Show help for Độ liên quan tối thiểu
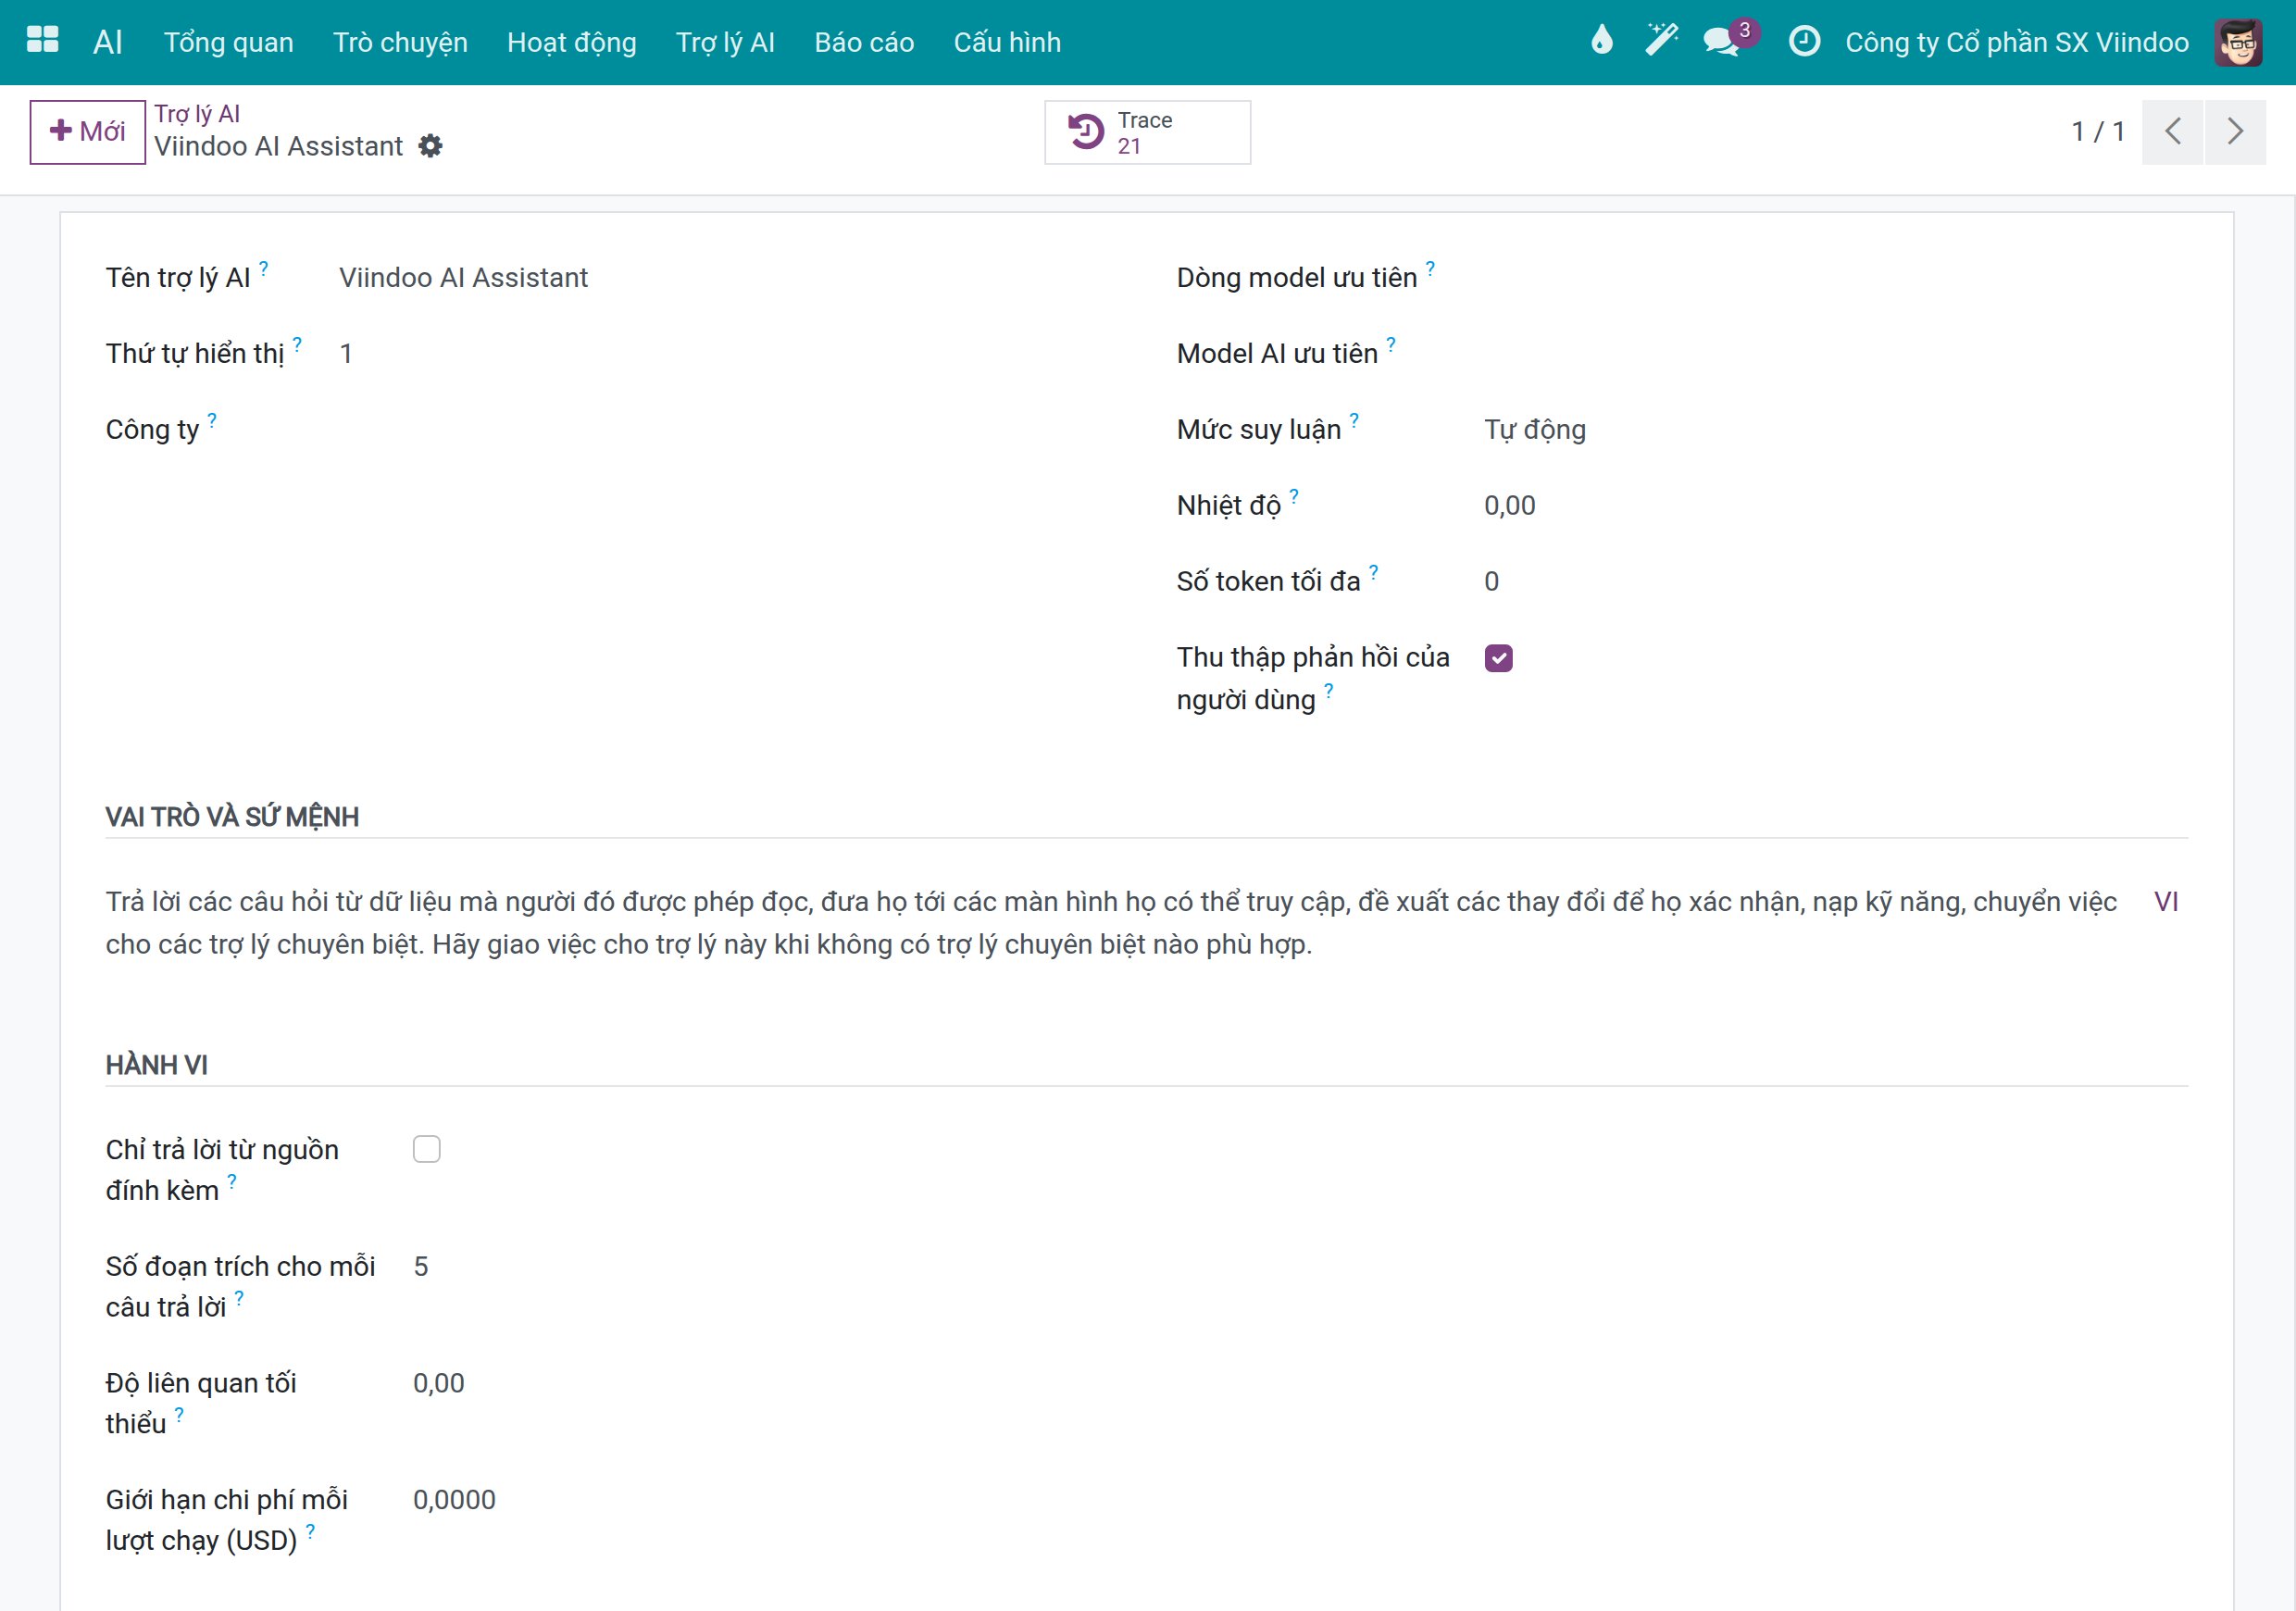 click(179, 1414)
